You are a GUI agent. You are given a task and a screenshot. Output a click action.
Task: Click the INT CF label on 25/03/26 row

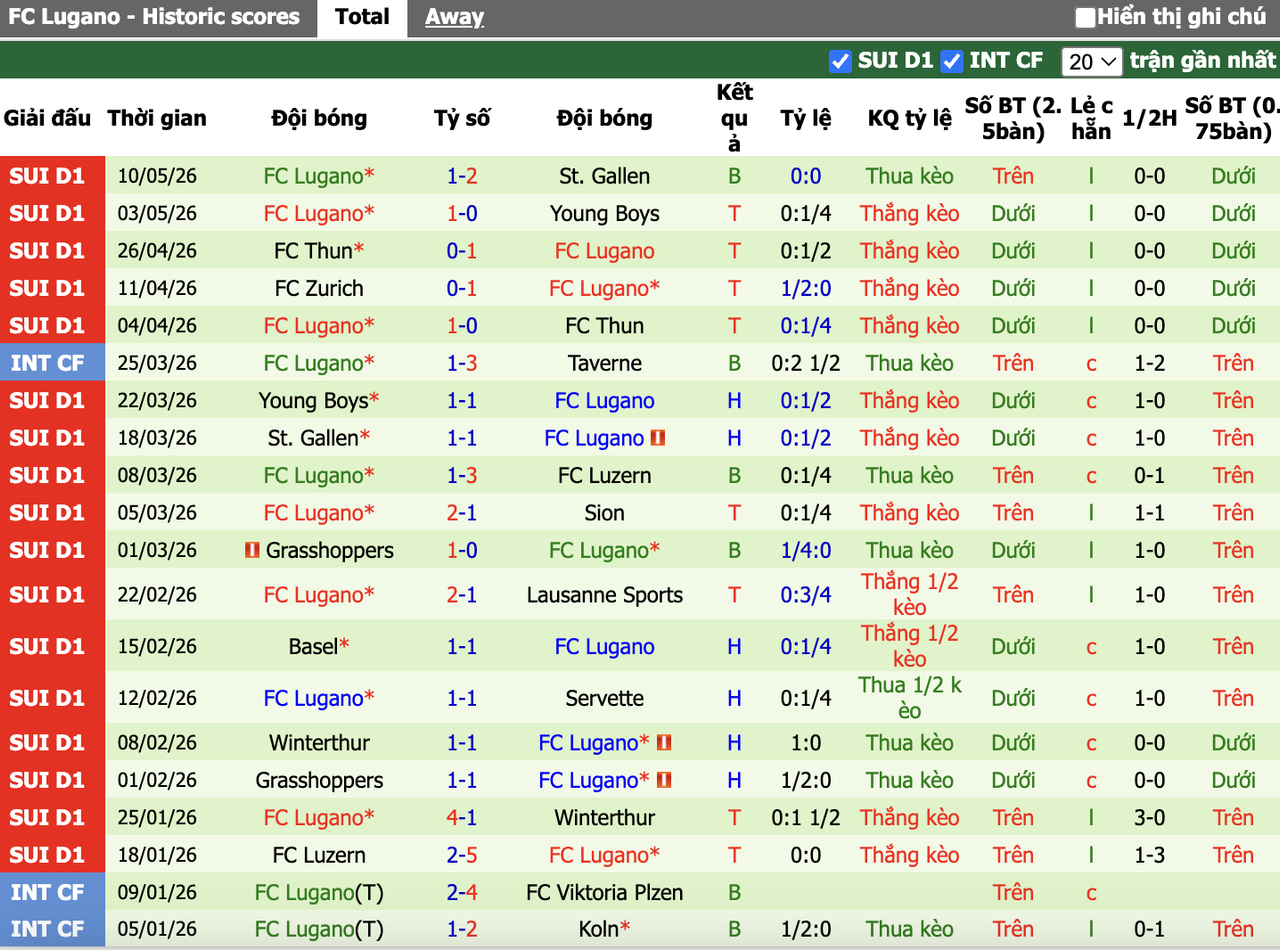tap(47, 363)
